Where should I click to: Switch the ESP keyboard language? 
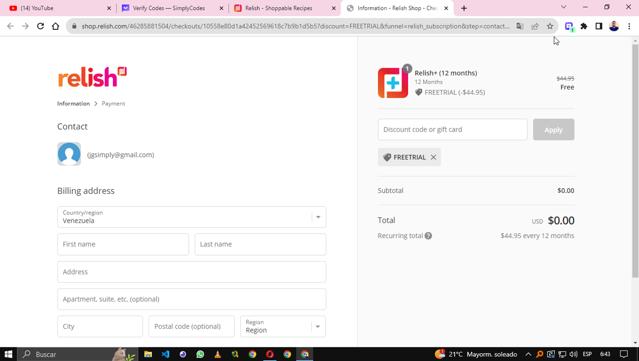(587, 354)
